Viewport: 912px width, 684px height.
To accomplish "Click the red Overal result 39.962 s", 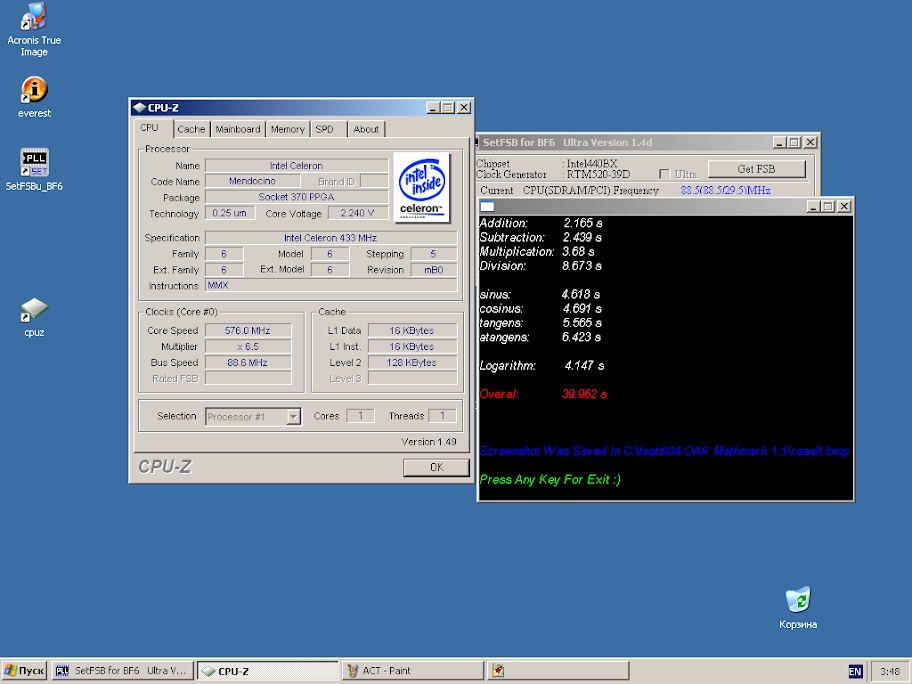I will coord(585,394).
